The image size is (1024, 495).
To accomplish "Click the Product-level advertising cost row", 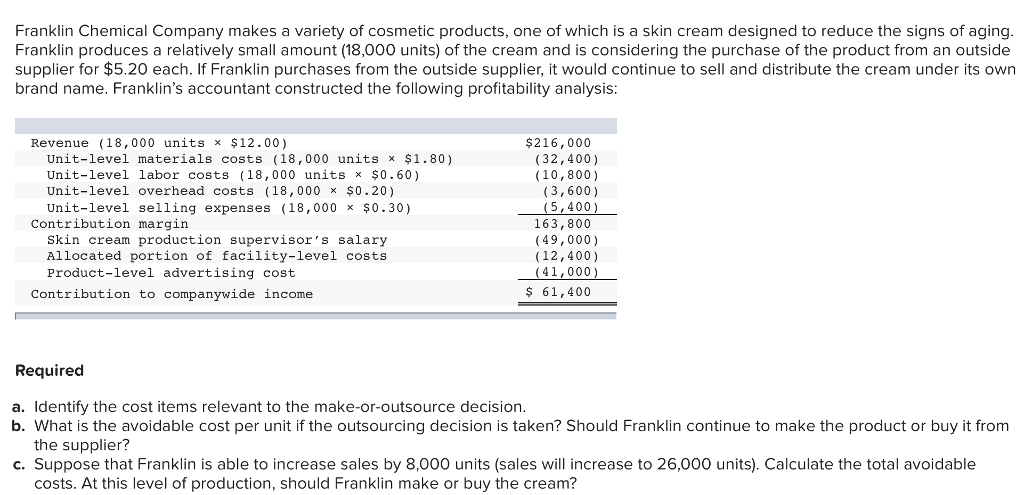I will point(315,272).
